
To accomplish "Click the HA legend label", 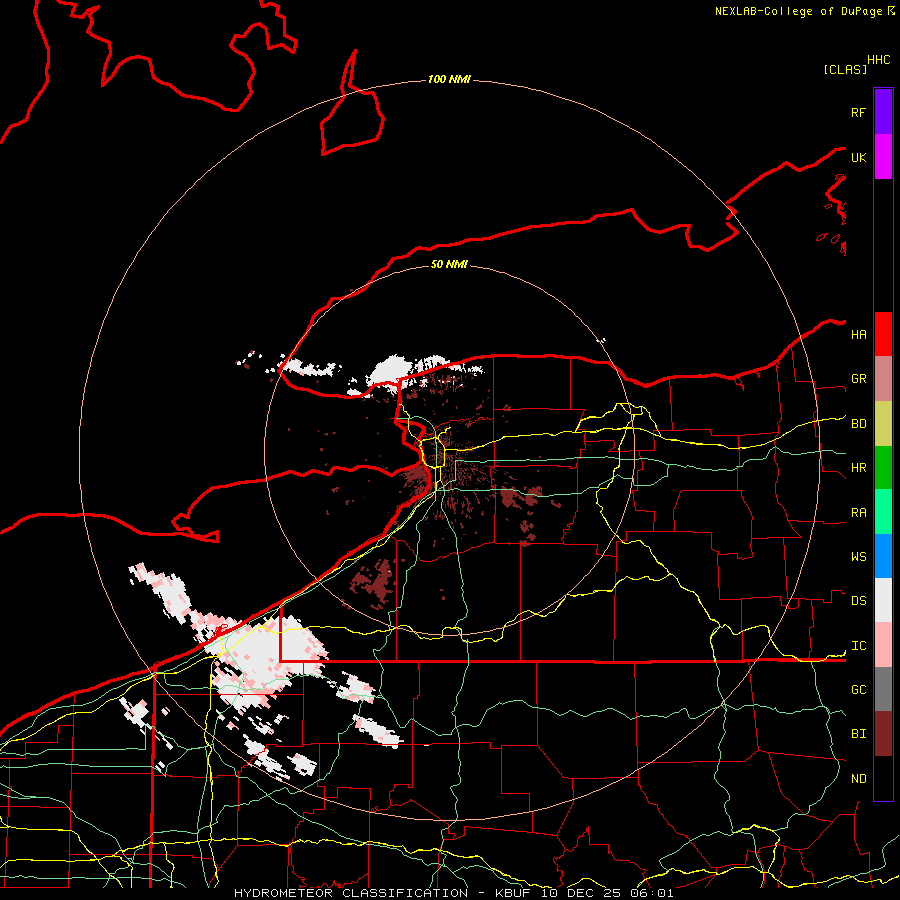I will (x=858, y=334).
